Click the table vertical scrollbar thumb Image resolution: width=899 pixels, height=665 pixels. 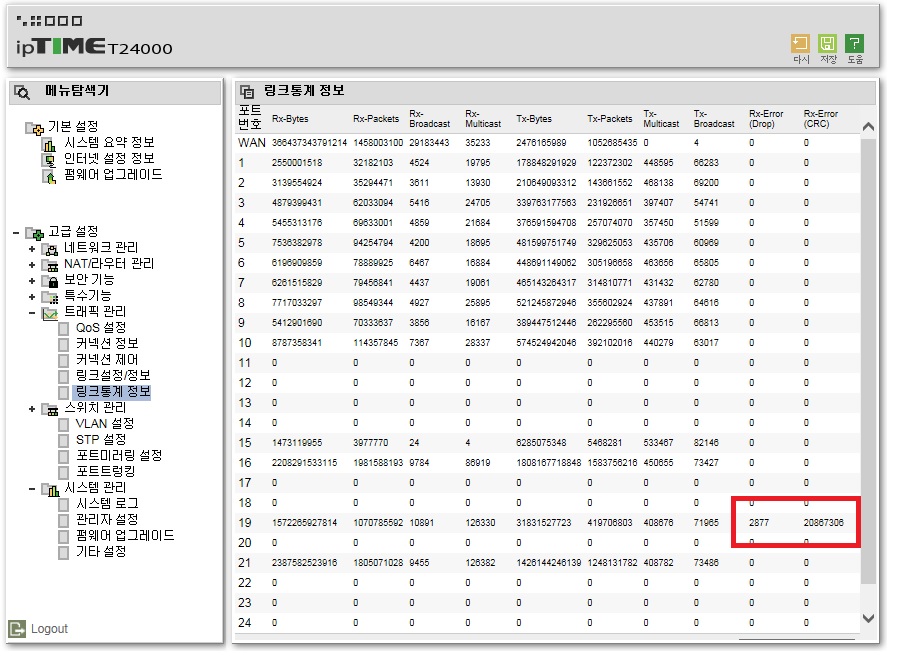[868, 361]
